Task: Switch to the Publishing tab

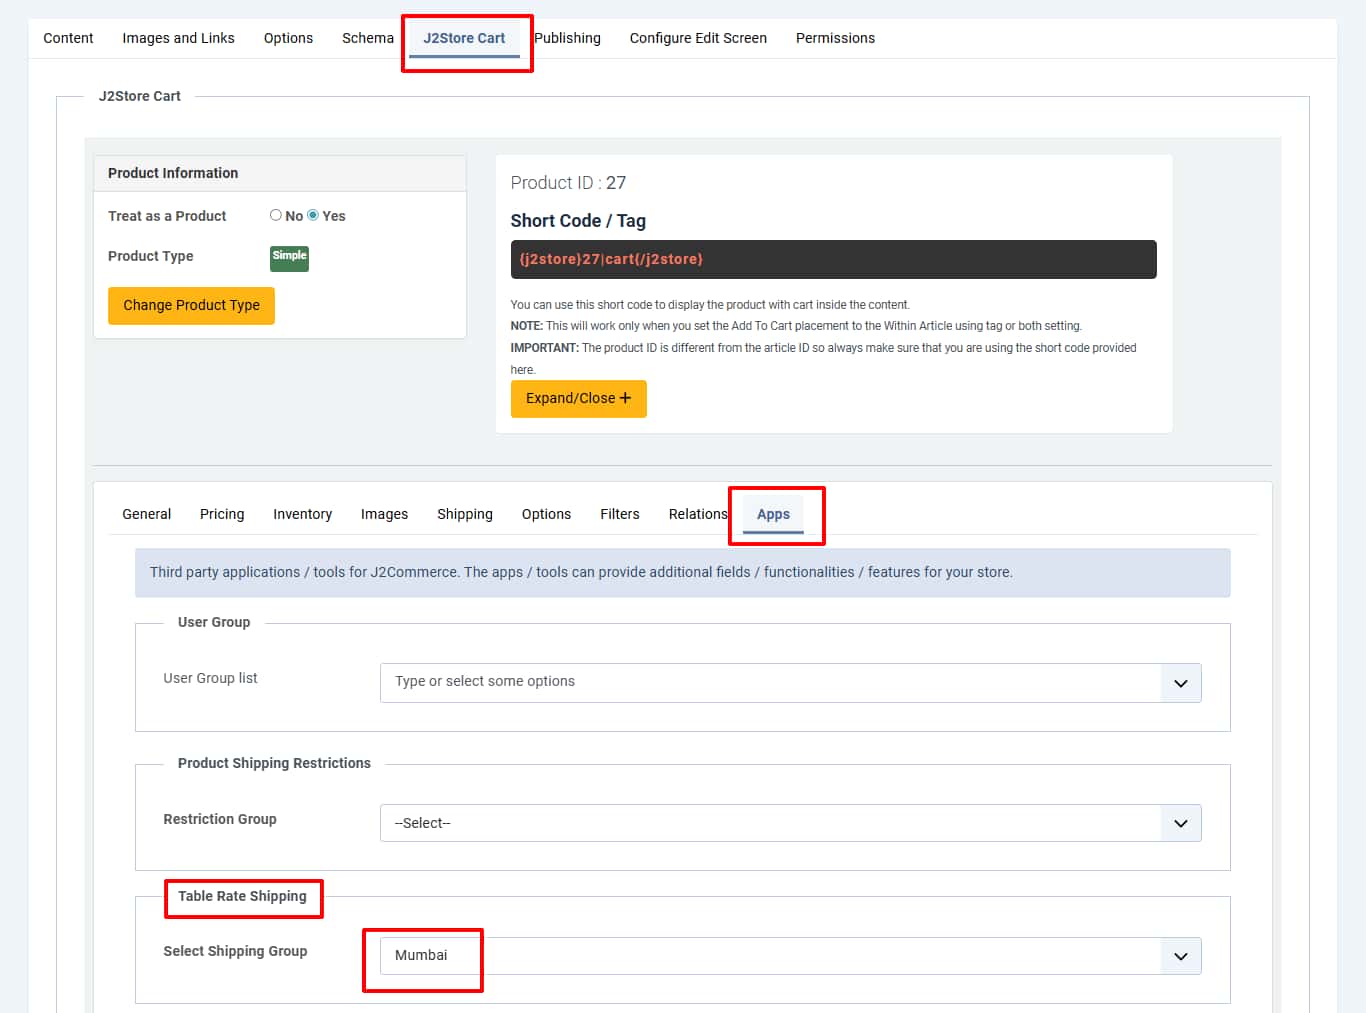Action: (567, 38)
